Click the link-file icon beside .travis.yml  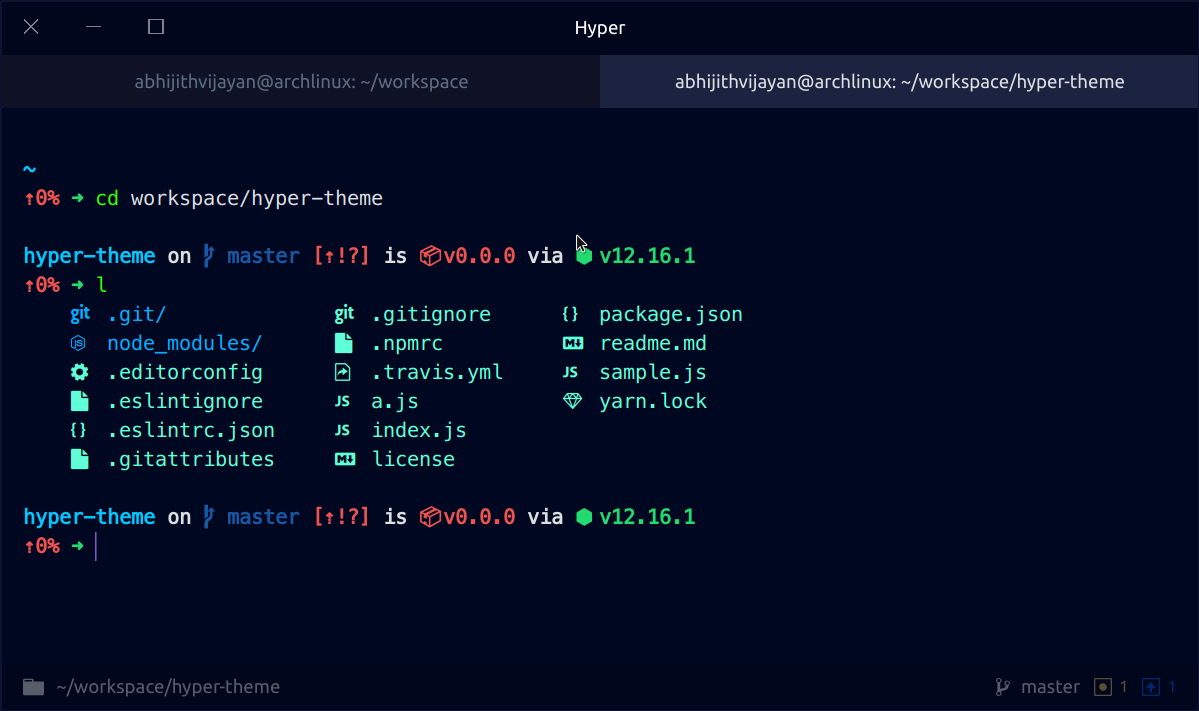click(343, 372)
